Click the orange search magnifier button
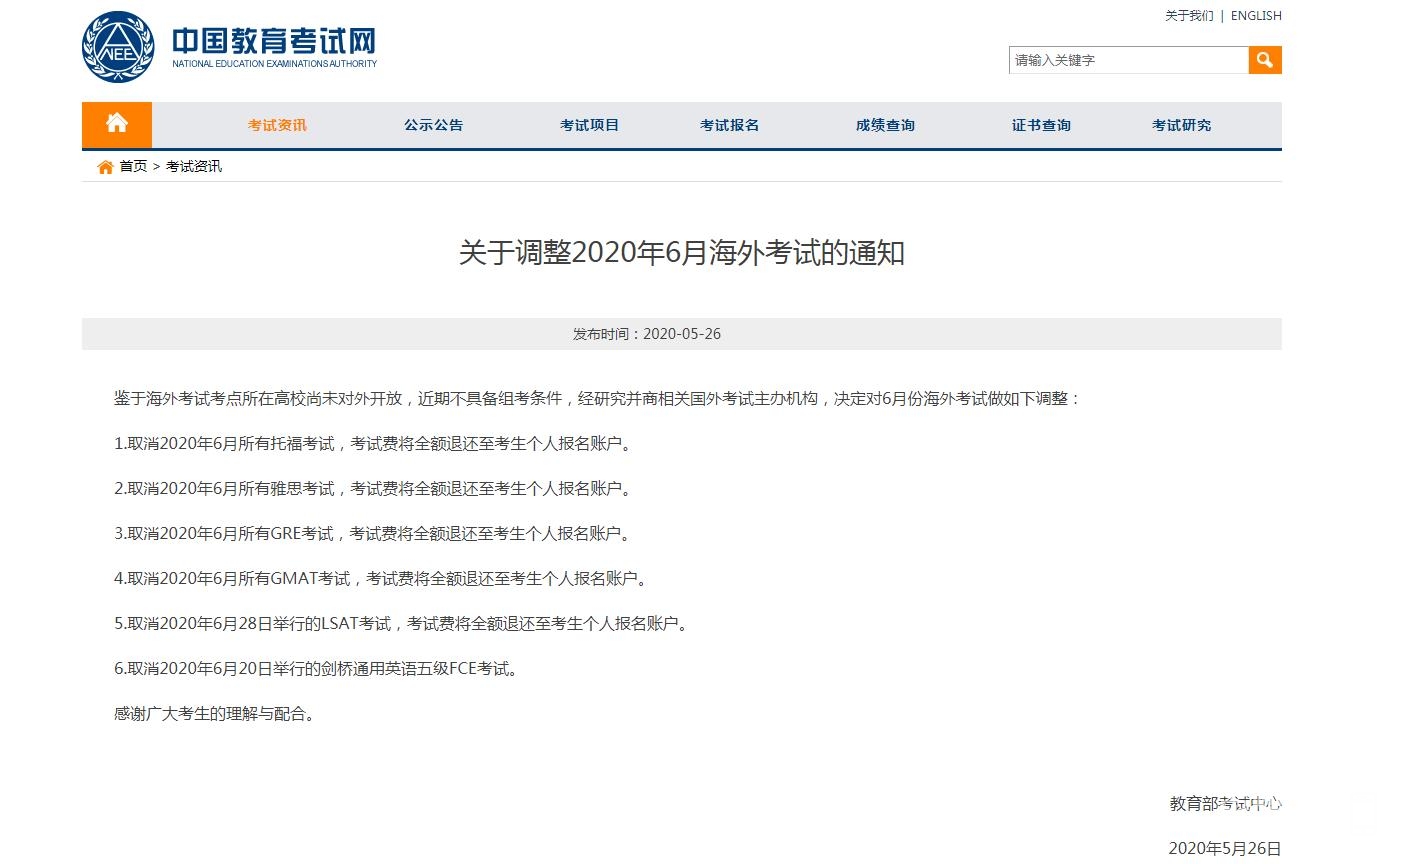This screenshot has height=864, width=1418. [x=1264, y=60]
